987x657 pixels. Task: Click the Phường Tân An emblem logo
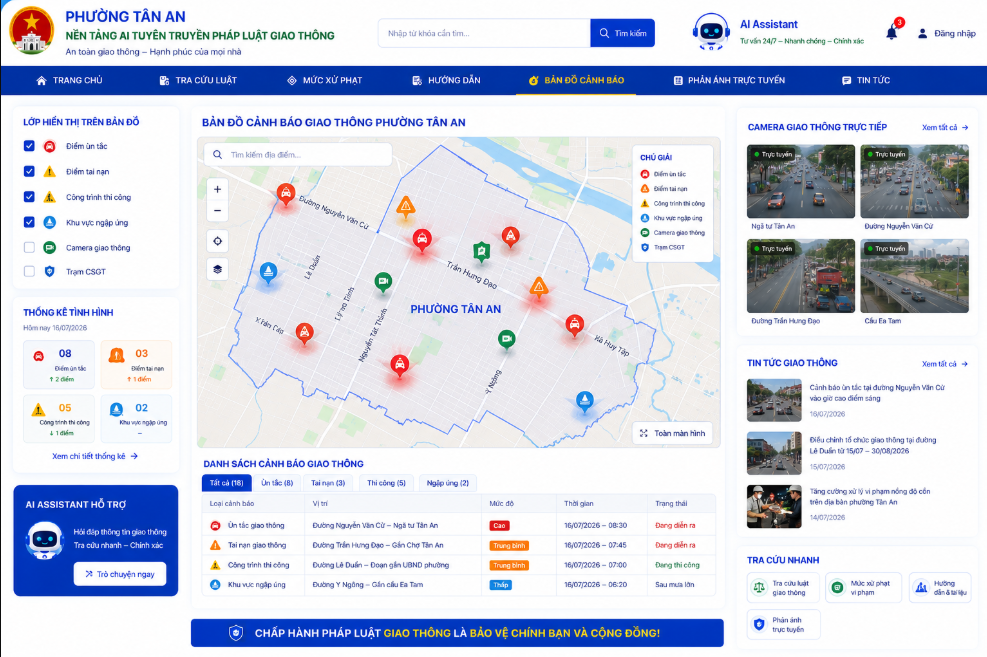tap(31, 30)
